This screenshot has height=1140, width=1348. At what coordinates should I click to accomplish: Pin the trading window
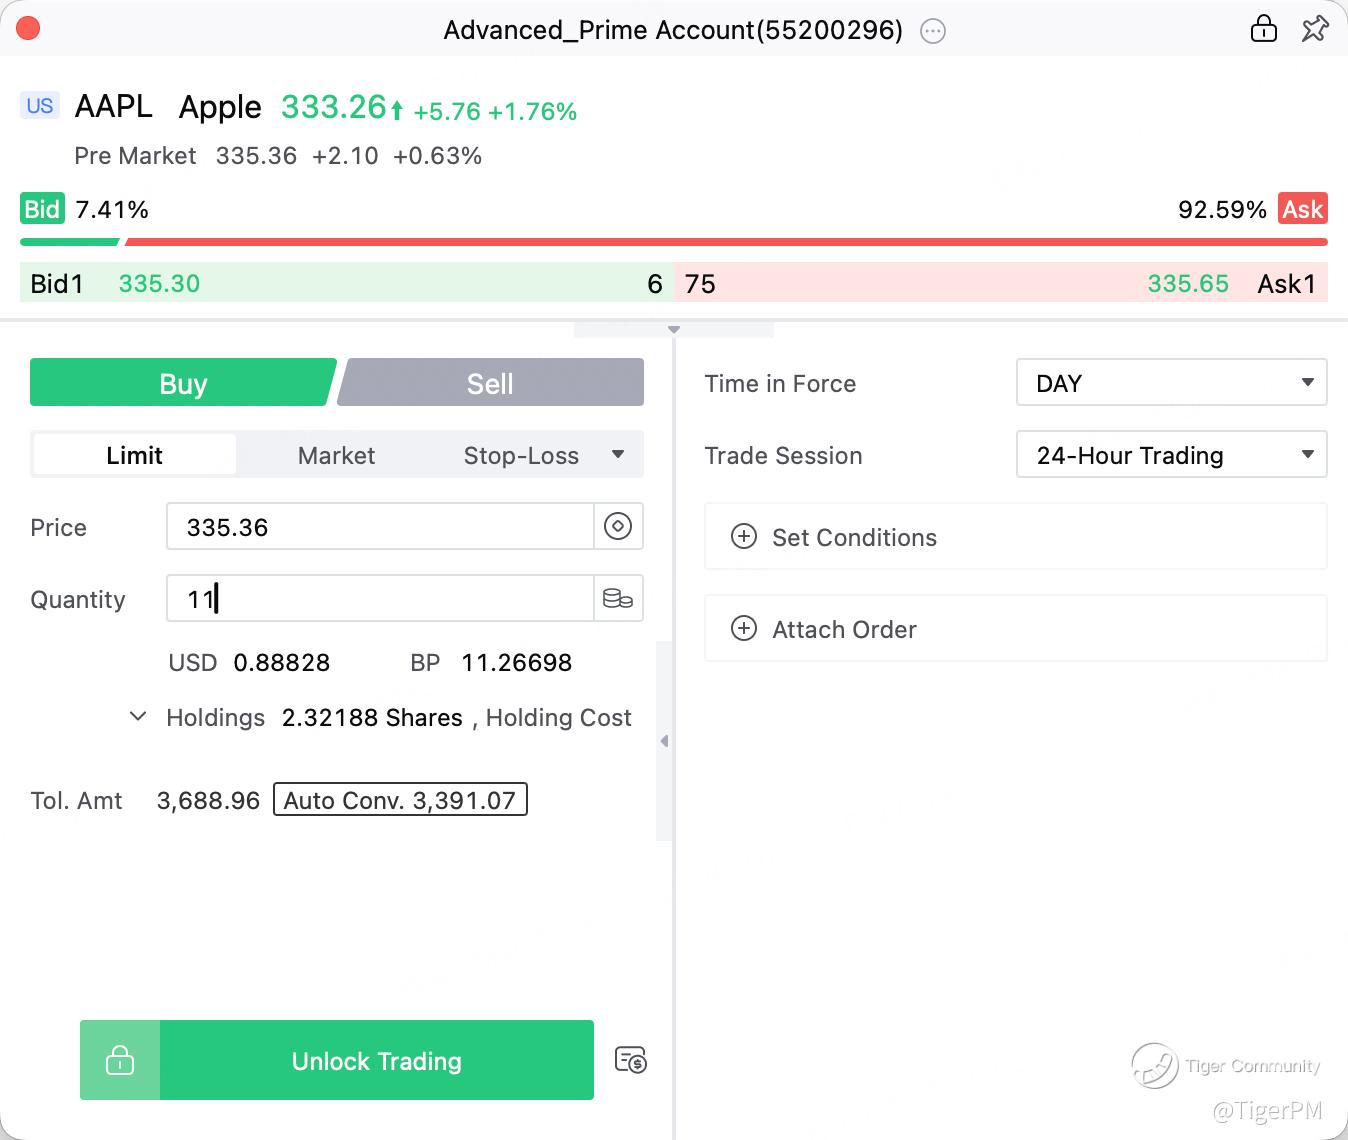click(1315, 28)
